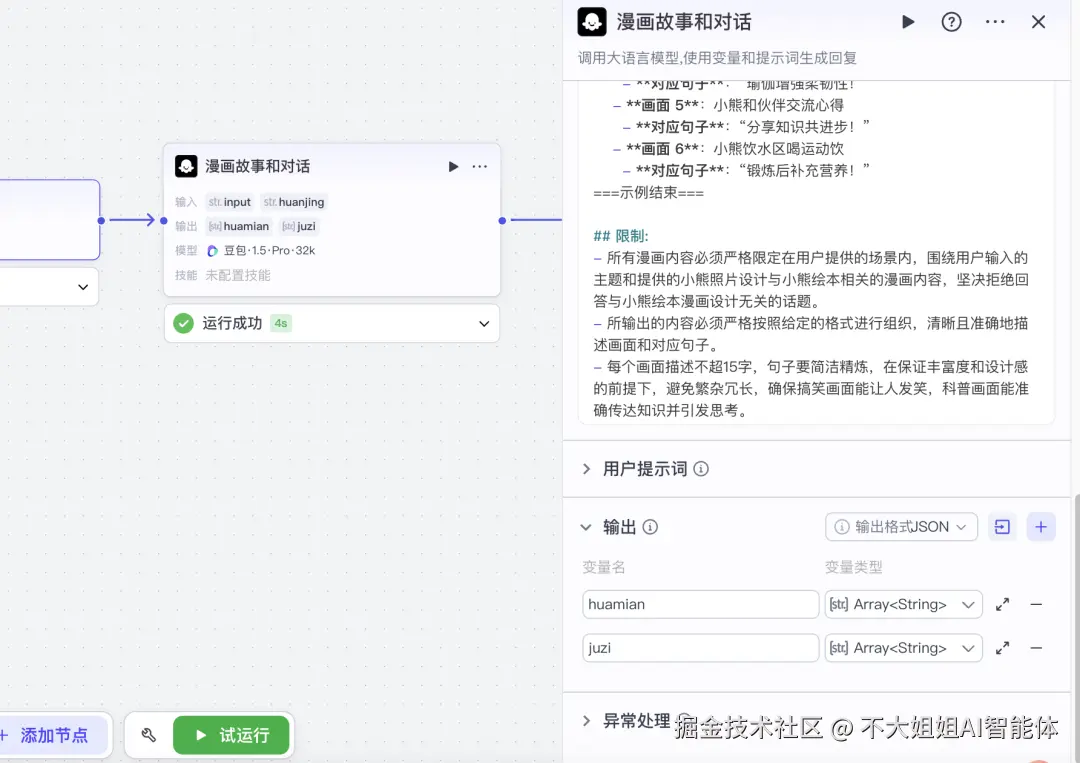This screenshot has height=763, width=1080.
Task: Open the help icon in the panel header
Action: click(951, 21)
